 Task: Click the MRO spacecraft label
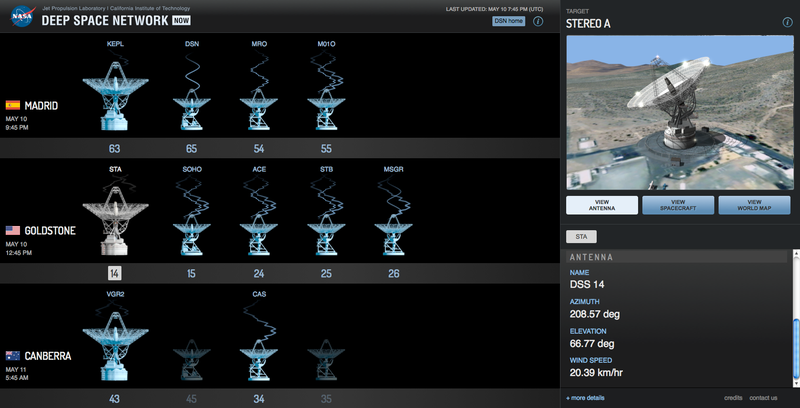(x=259, y=44)
